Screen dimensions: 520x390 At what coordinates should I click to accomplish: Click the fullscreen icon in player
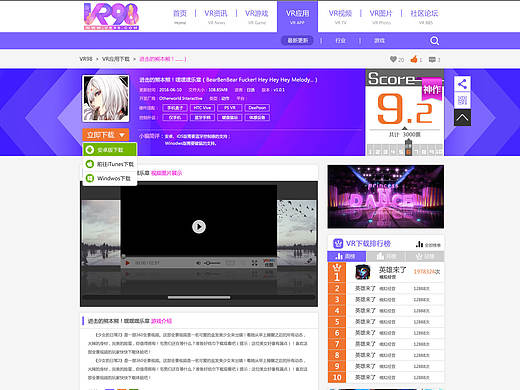tap(254, 263)
